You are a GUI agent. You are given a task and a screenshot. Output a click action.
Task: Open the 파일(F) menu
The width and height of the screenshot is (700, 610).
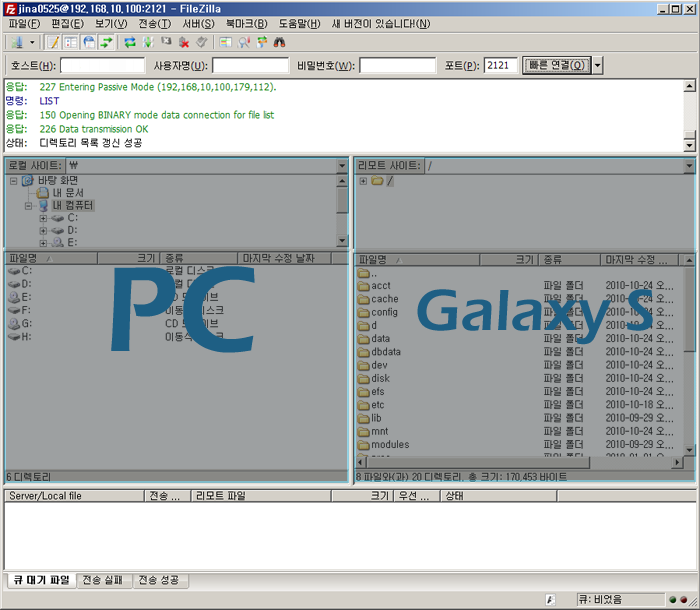[24, 24]
